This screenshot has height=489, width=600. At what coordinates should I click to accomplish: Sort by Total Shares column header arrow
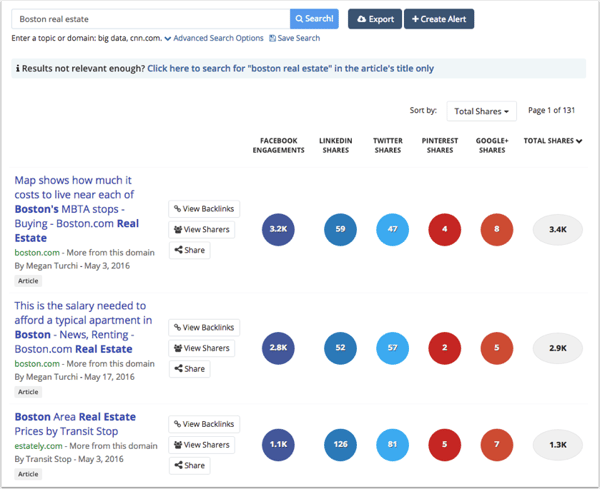click(x=578, y=141)
